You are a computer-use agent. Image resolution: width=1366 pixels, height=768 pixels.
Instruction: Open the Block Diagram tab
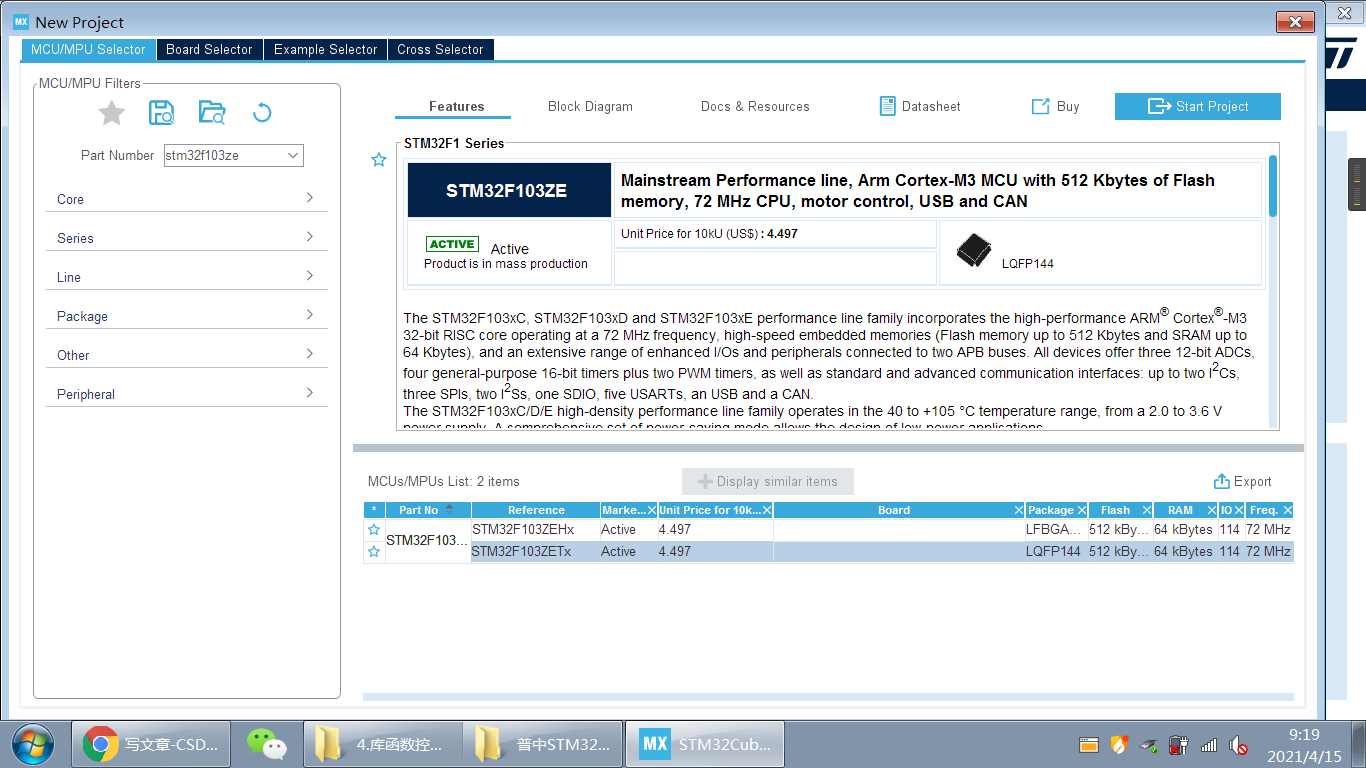pos(589,106)
